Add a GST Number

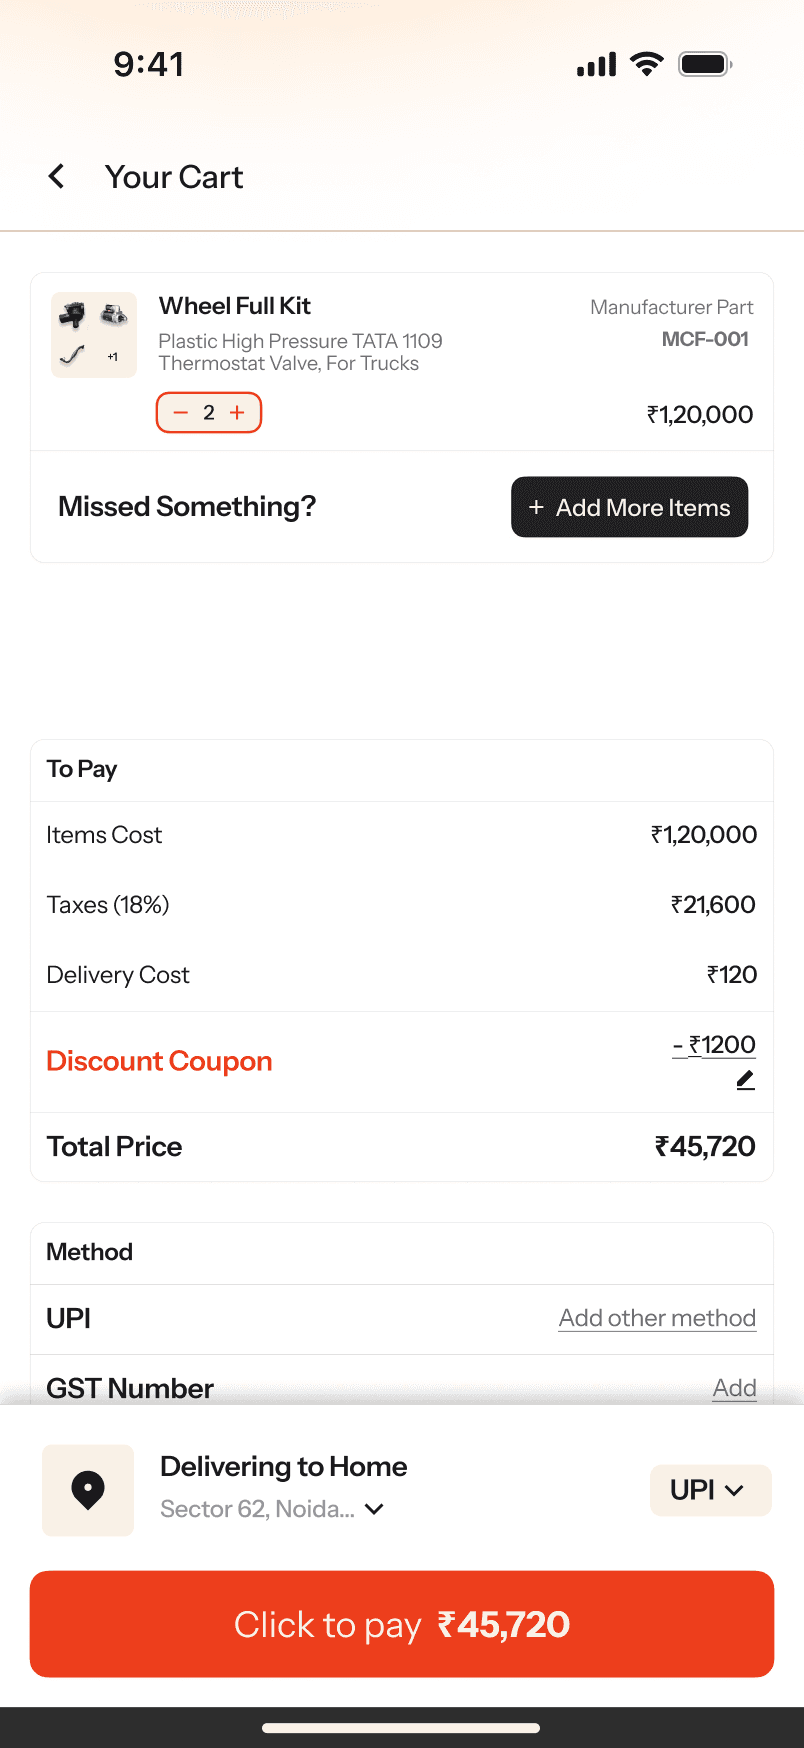(x=734, y=1388)
